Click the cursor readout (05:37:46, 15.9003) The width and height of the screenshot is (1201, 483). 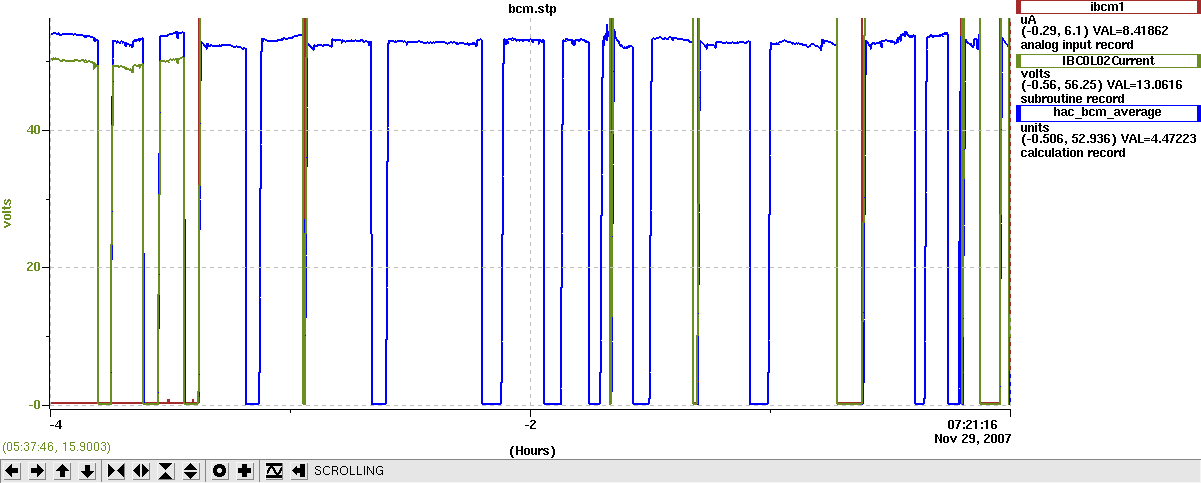coord(56,446)
